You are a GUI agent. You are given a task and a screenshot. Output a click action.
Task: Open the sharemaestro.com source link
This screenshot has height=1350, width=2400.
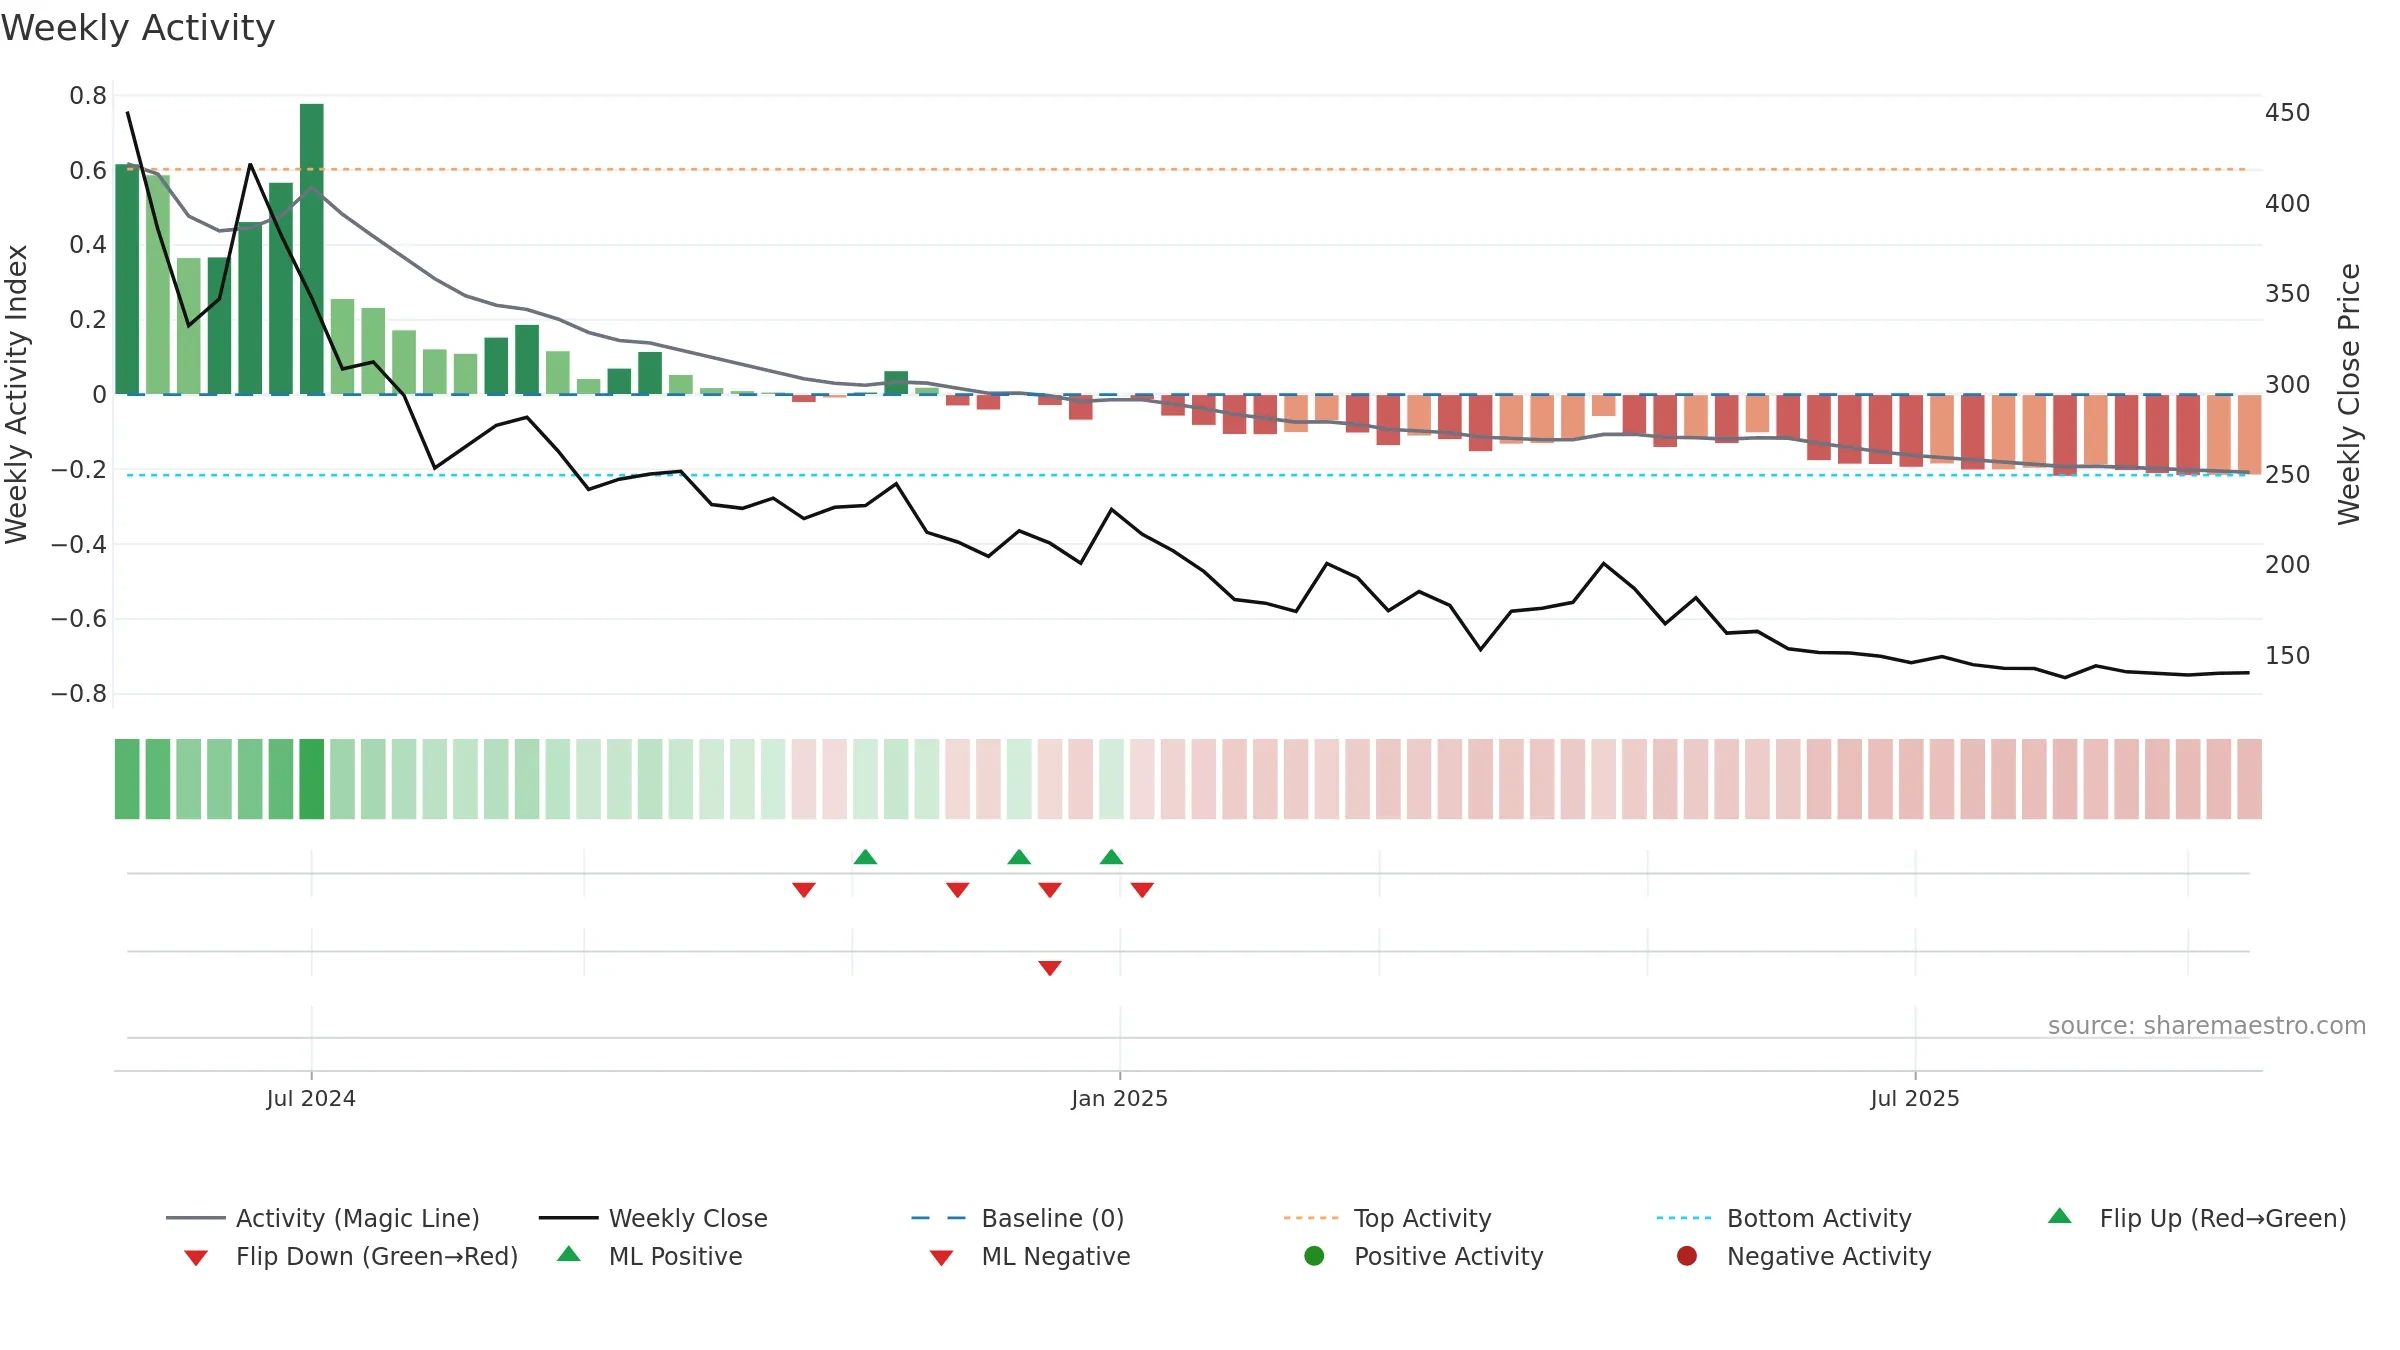tap(2207, 1025)
